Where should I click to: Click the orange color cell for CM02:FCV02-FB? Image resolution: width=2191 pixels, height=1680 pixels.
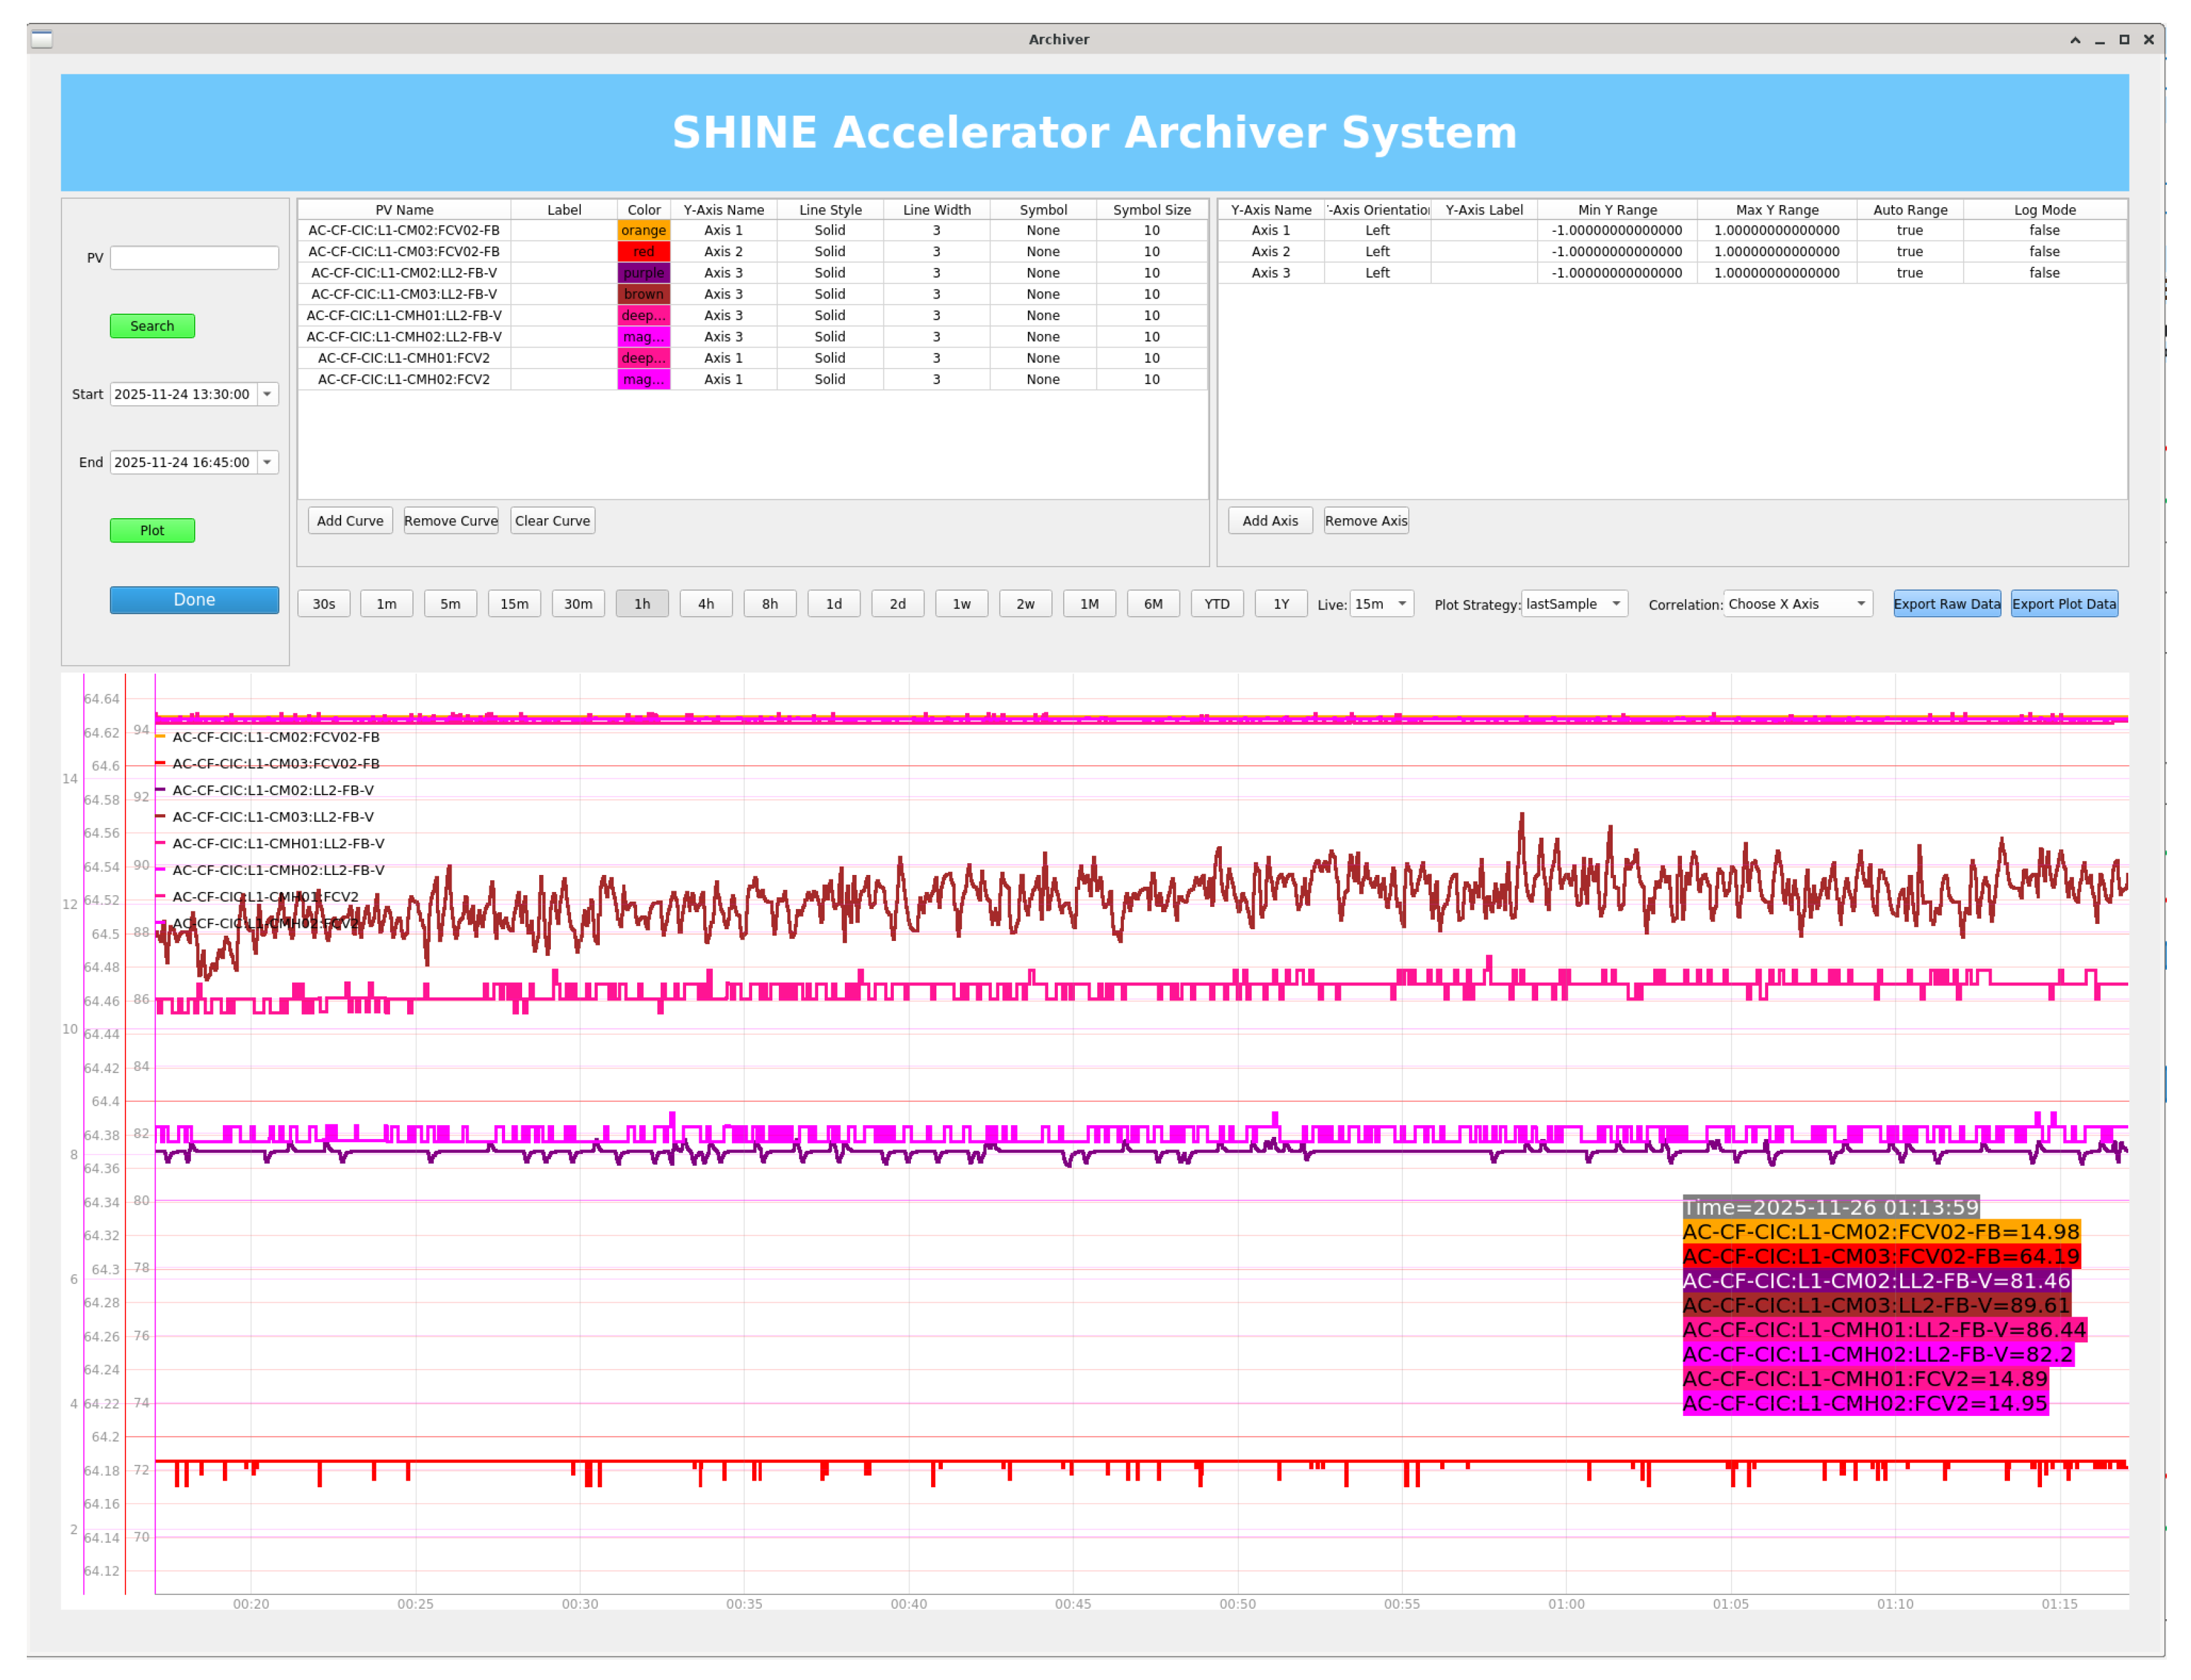(x=643, y=231)
